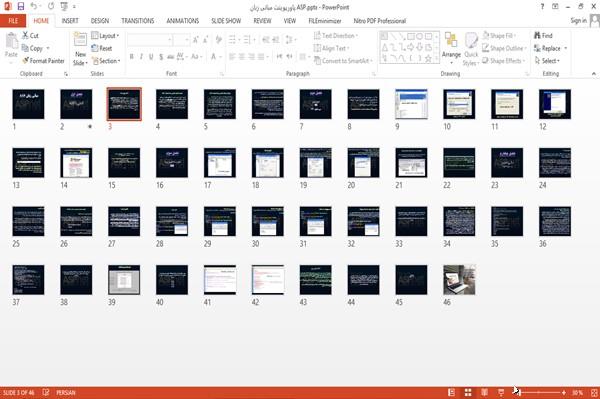Open the TRANSITIONS ribbon tab
This screenshot has height=399, width=600.
point(138,21)
